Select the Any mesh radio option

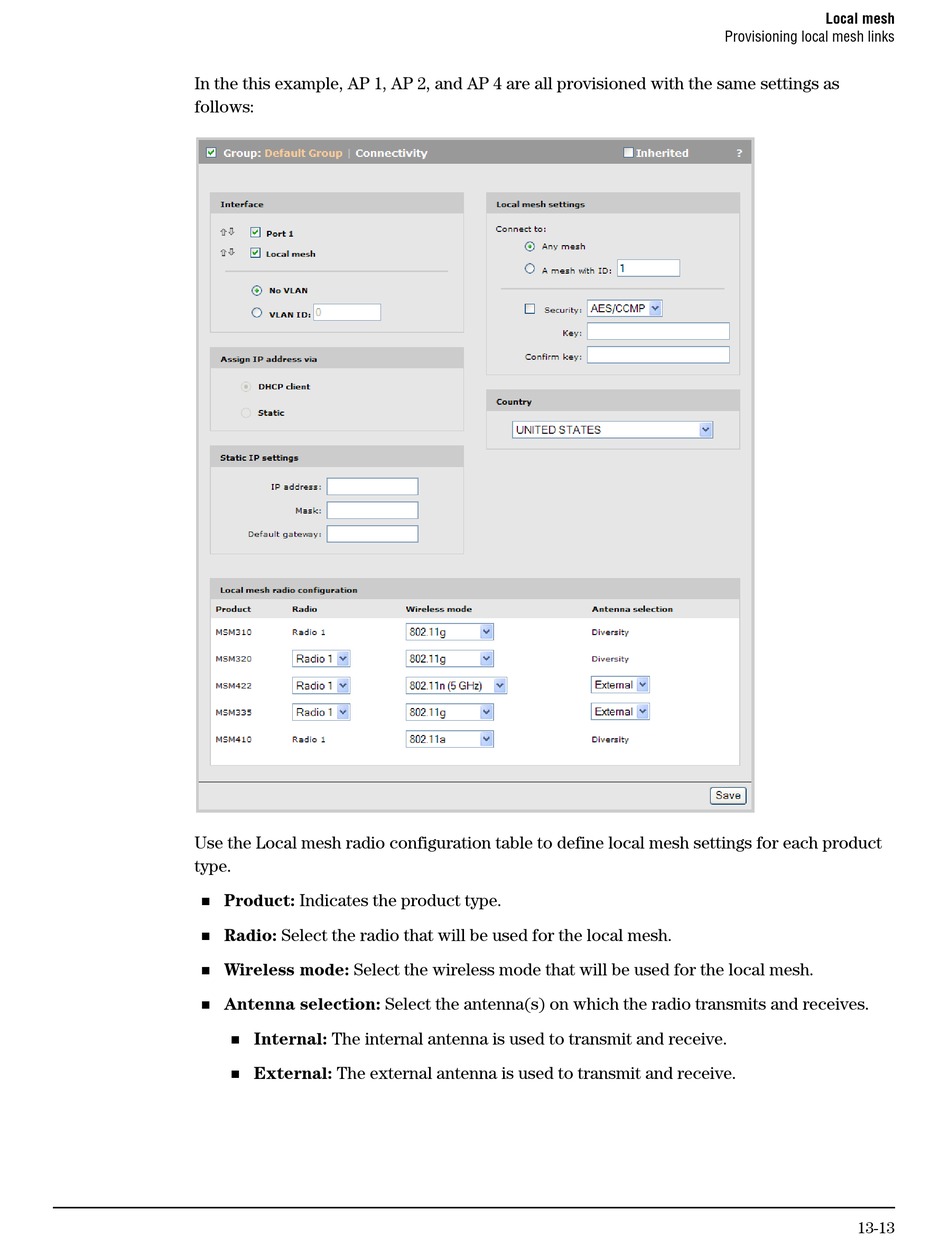(530, 246)
